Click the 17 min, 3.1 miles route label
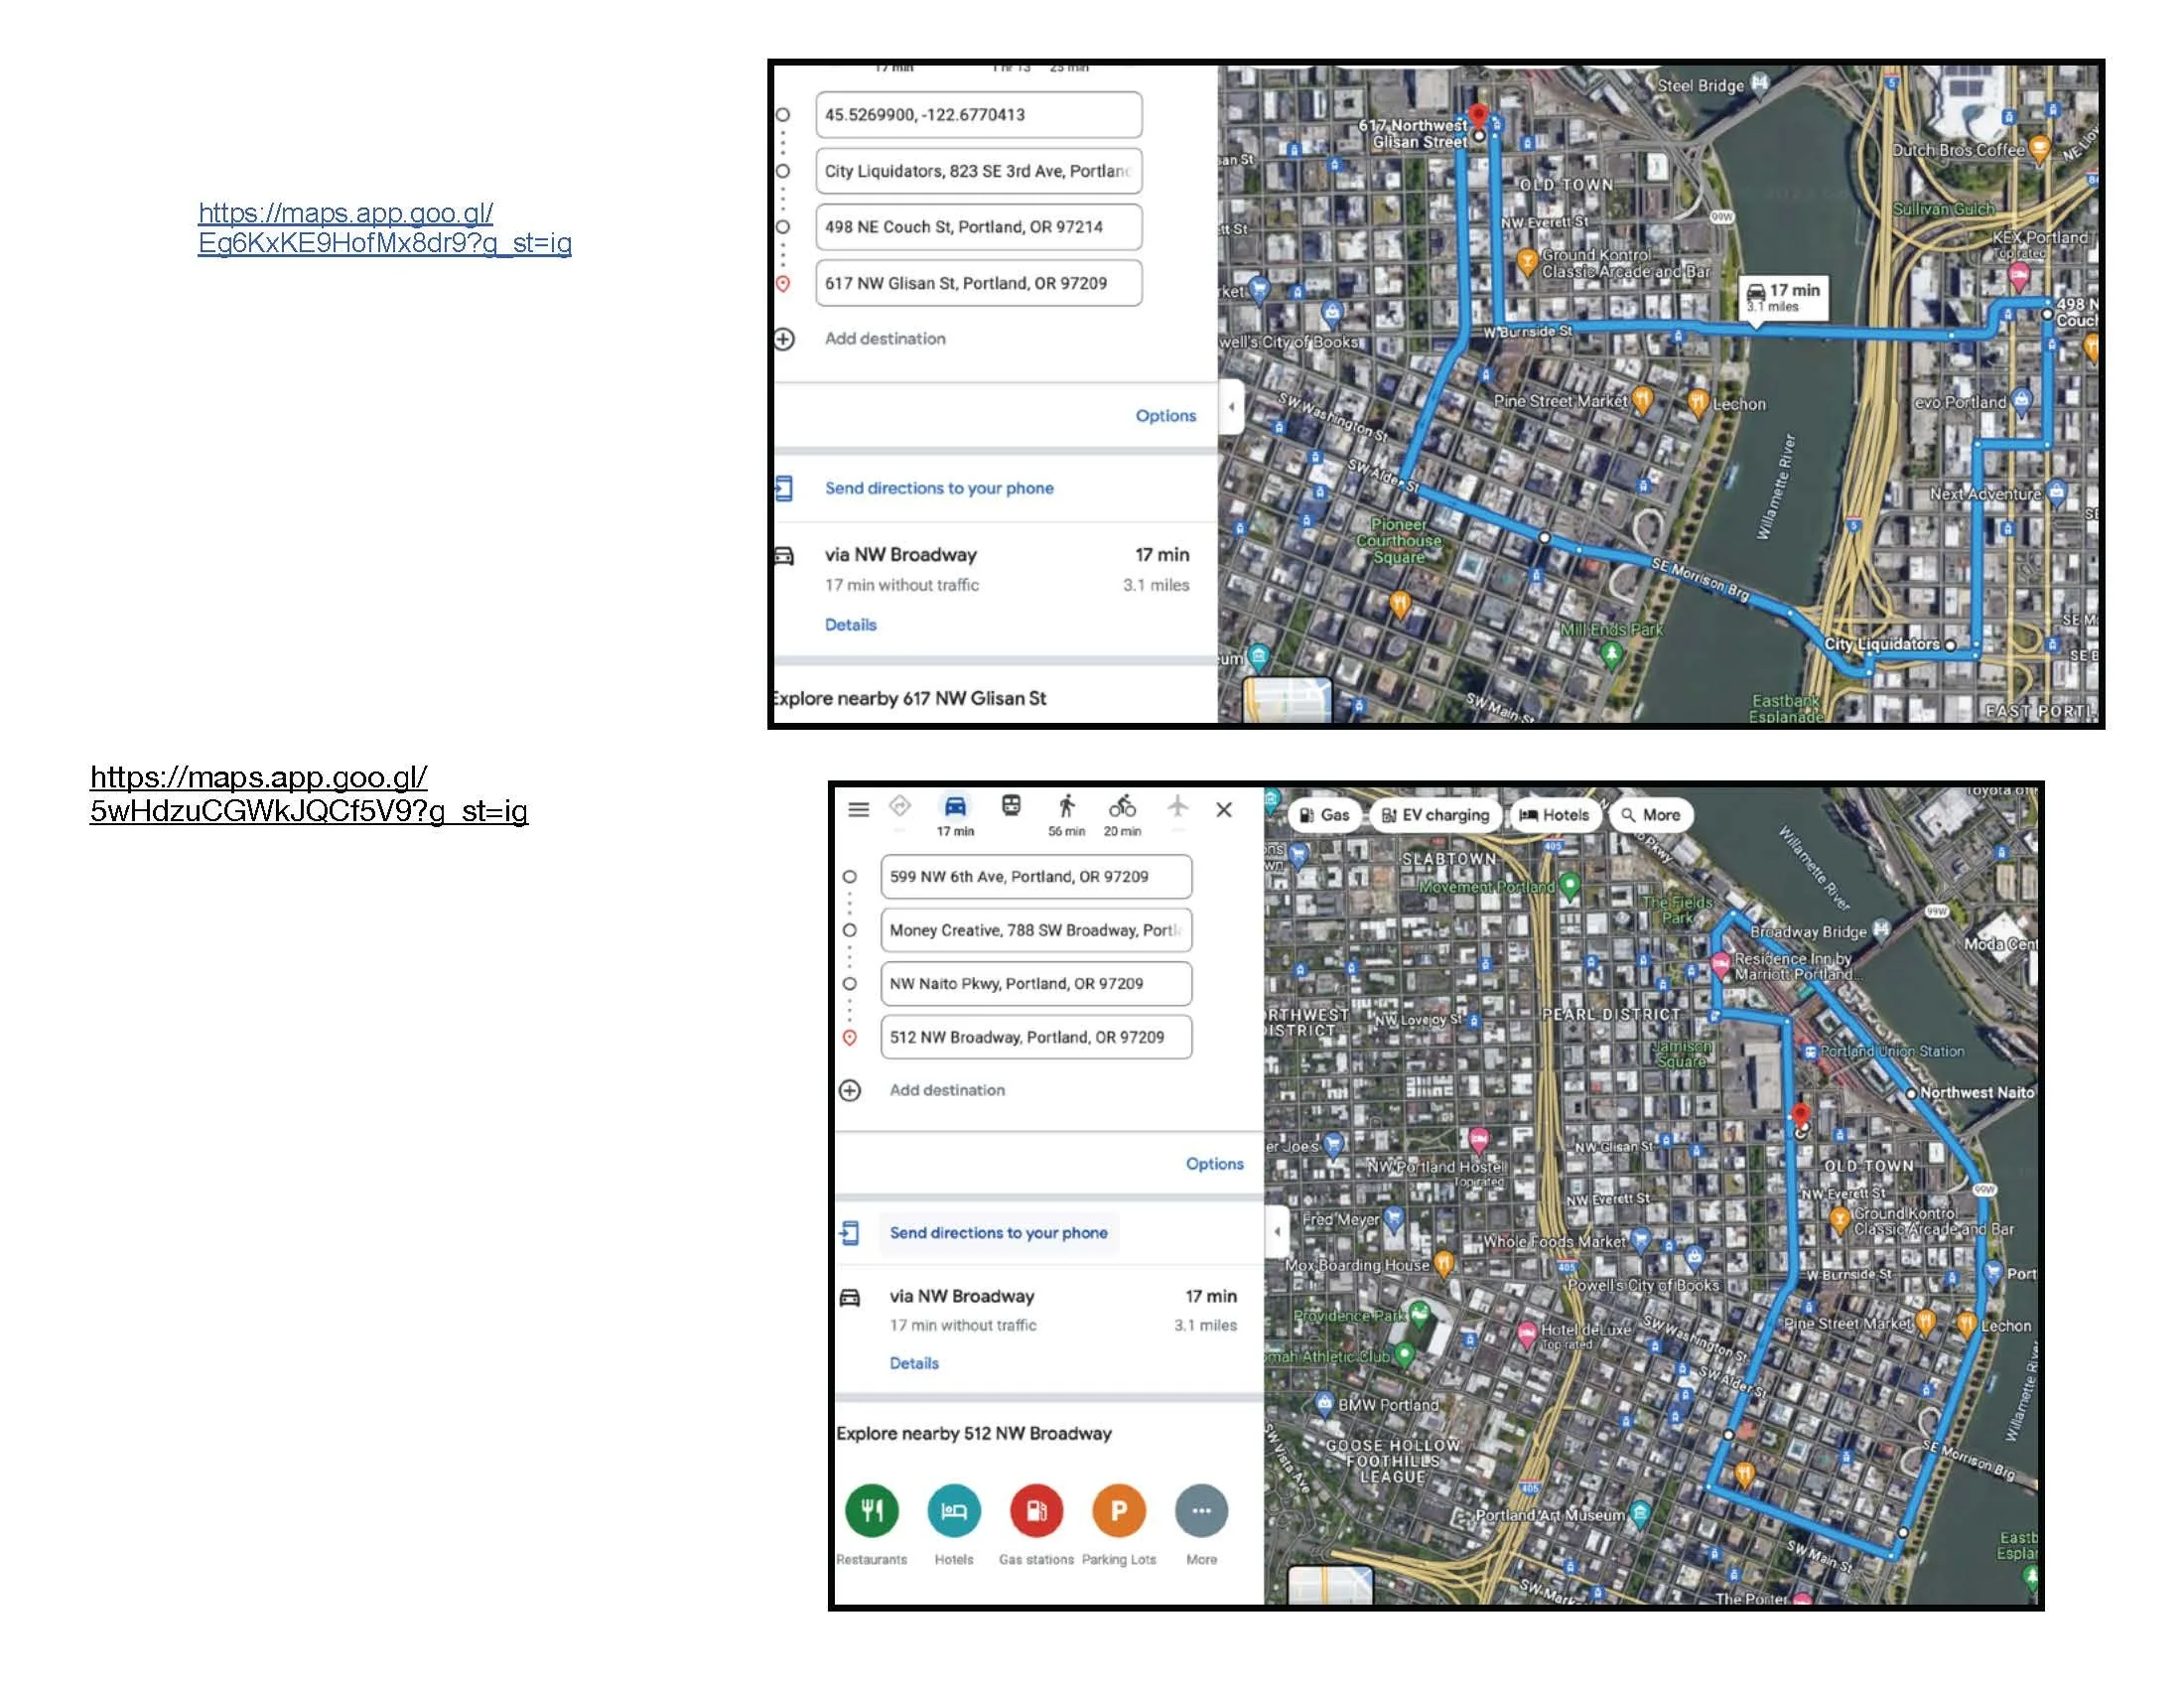The image size is (2184, 1688). point(1783,297)
